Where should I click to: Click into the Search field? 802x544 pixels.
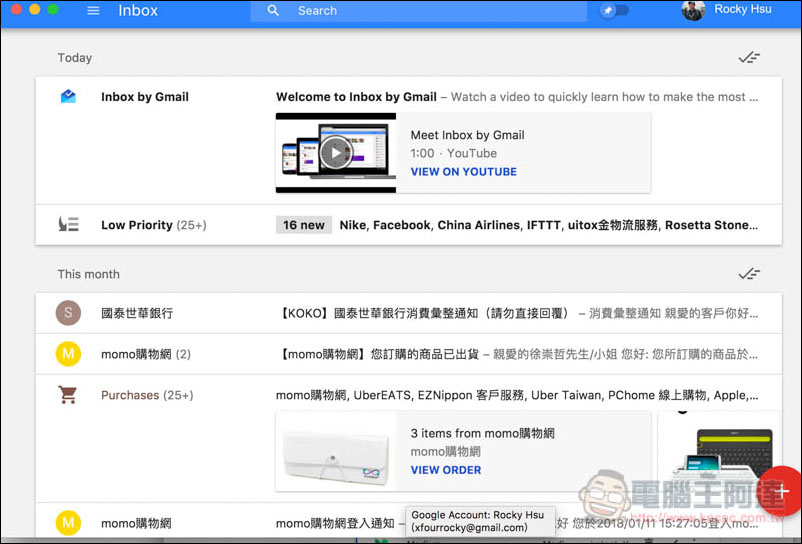point(418,11)
